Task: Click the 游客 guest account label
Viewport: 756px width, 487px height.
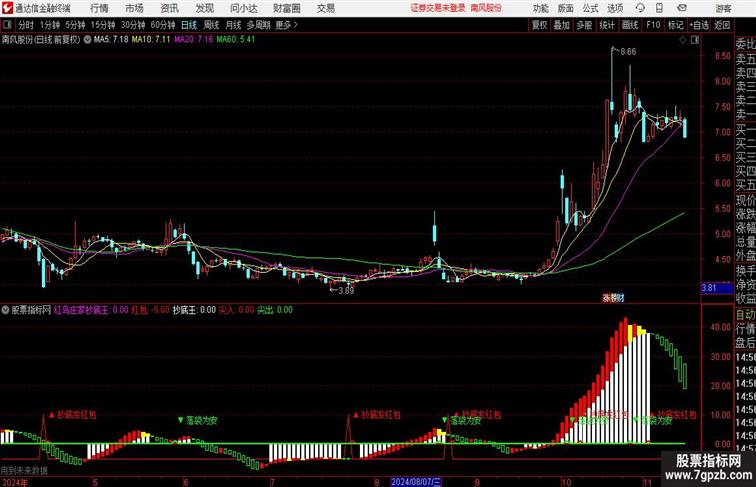Action: pyautogui.click(x=723, y=8)
